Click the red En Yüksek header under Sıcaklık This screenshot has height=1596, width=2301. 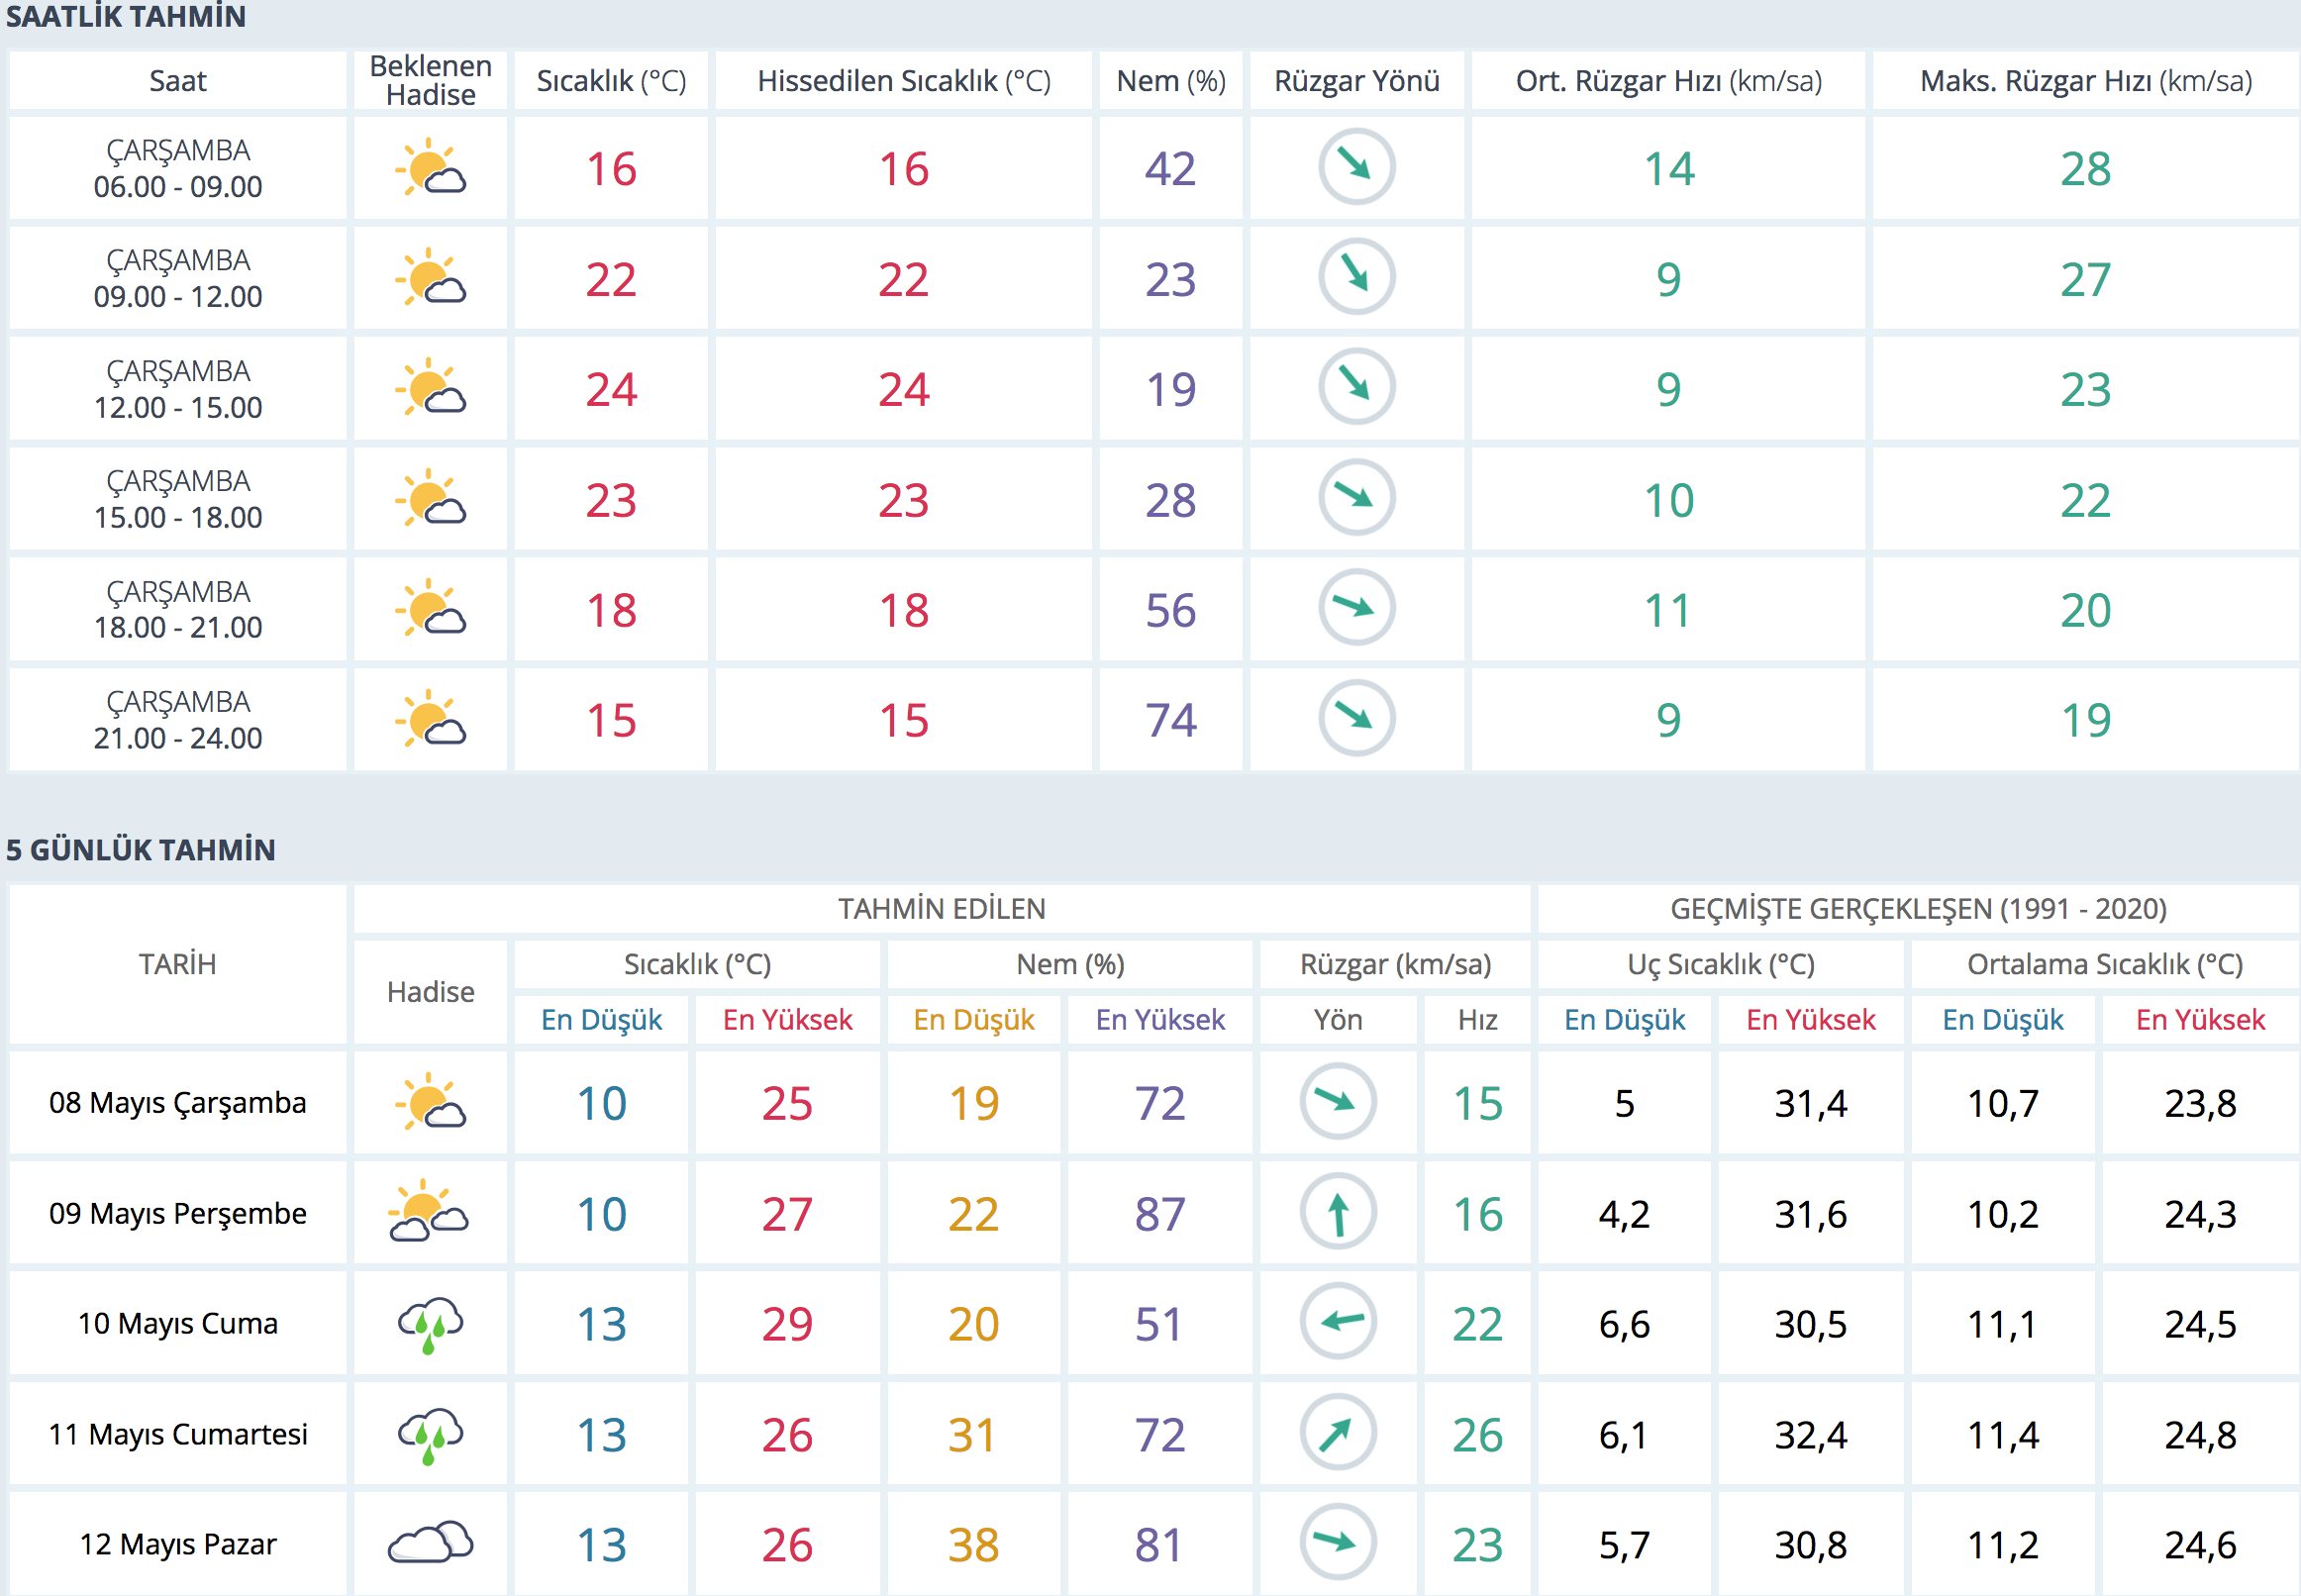(787, 1020)
